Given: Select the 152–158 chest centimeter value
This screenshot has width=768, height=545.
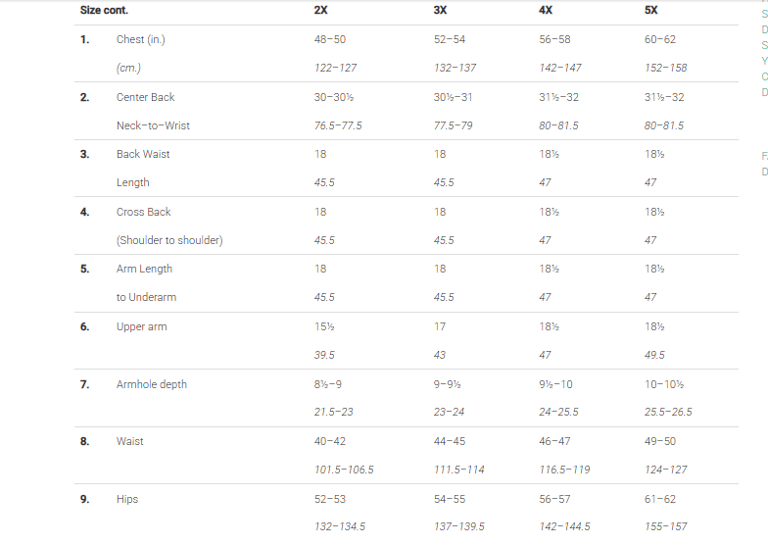Looking at the screenshot, I should [x=666, y=68].
